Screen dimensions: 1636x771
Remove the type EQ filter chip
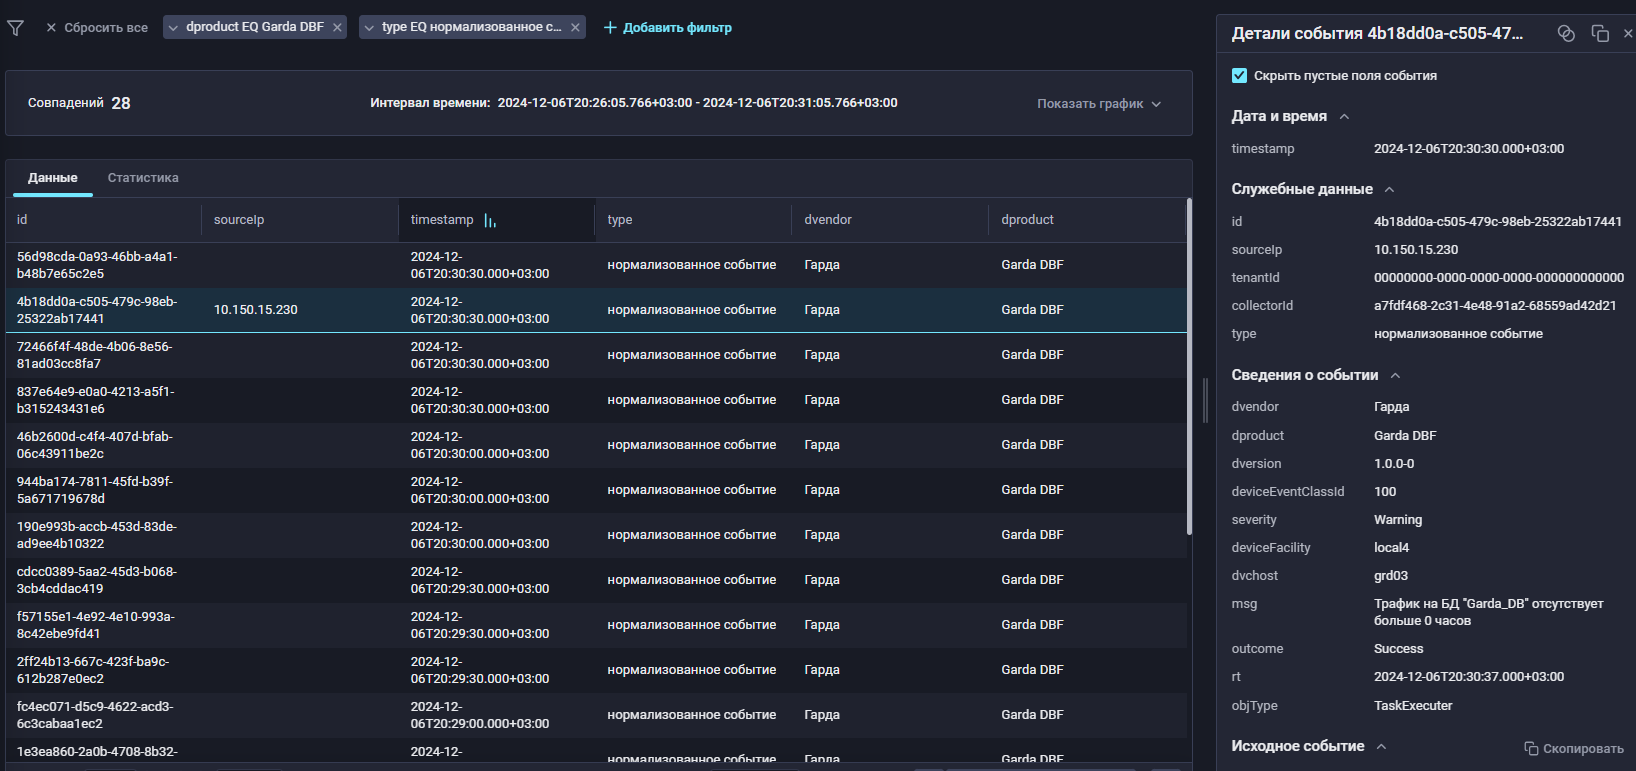[575, 27]
